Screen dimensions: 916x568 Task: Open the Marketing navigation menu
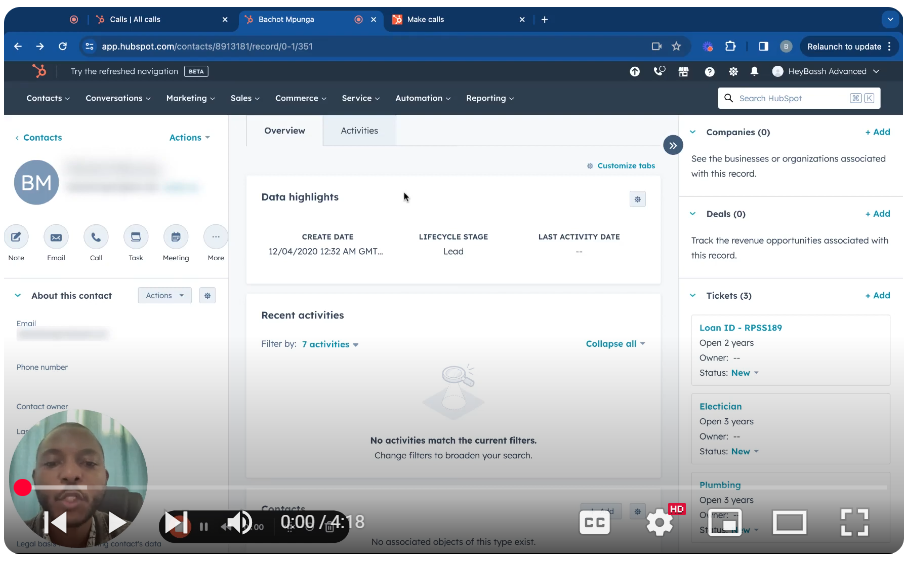coord(190,98)
